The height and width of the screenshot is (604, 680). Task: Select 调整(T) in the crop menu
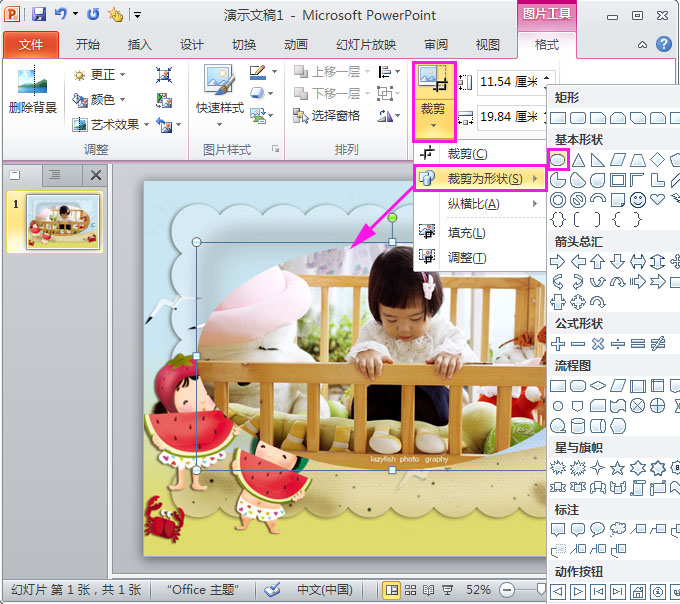(479, 258)
